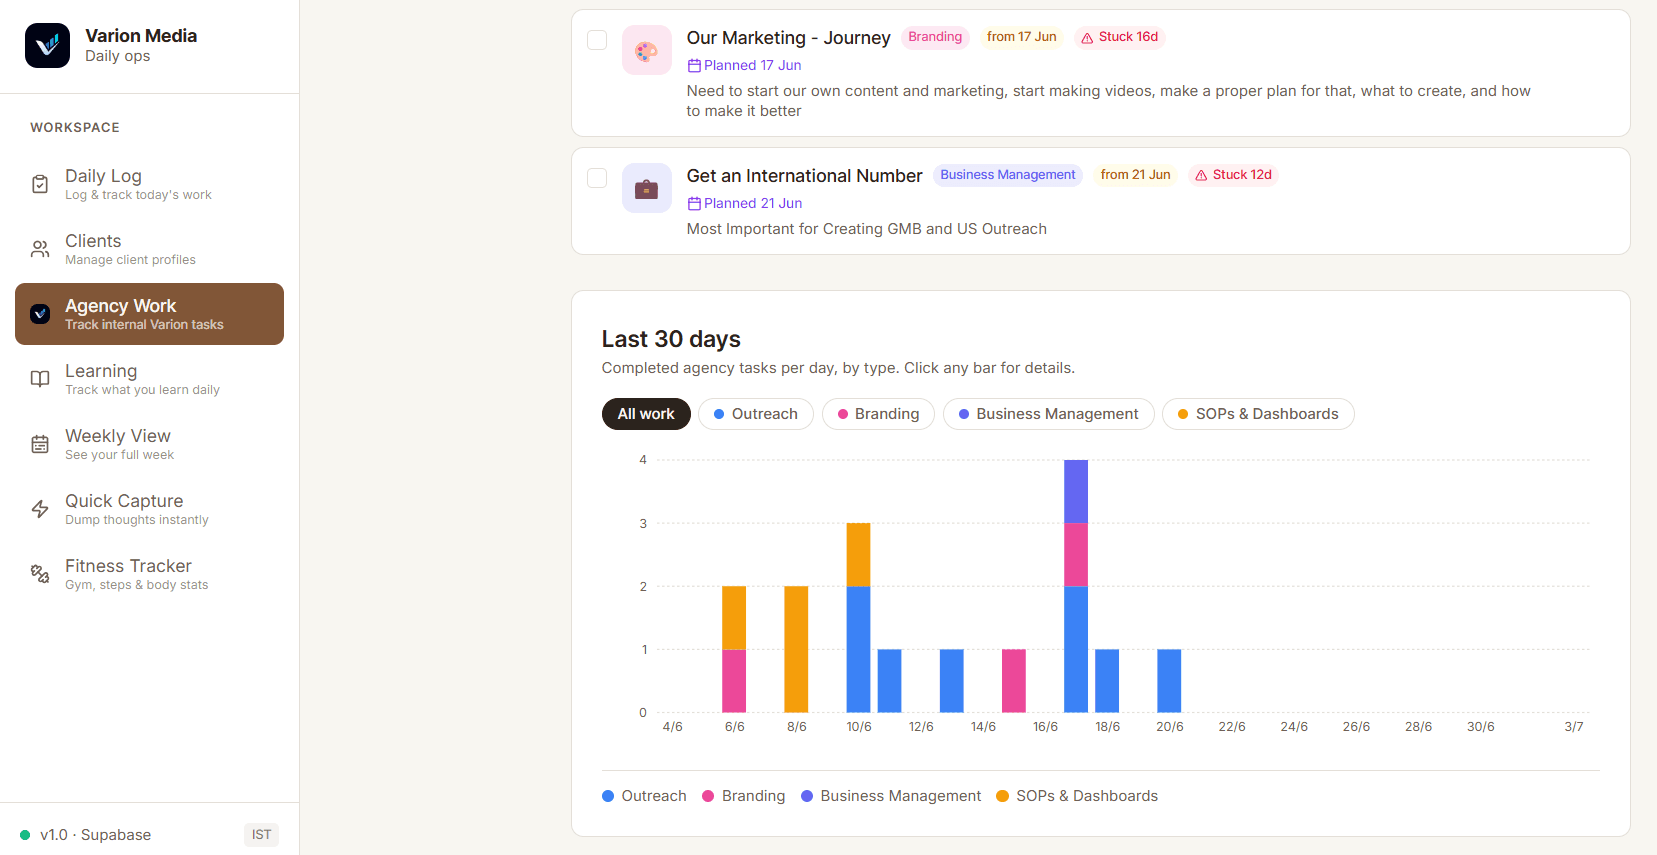The height and width of the screenshot is (855, 1657).
Task: Click the blue bar at 13/6
Action: 952,681
